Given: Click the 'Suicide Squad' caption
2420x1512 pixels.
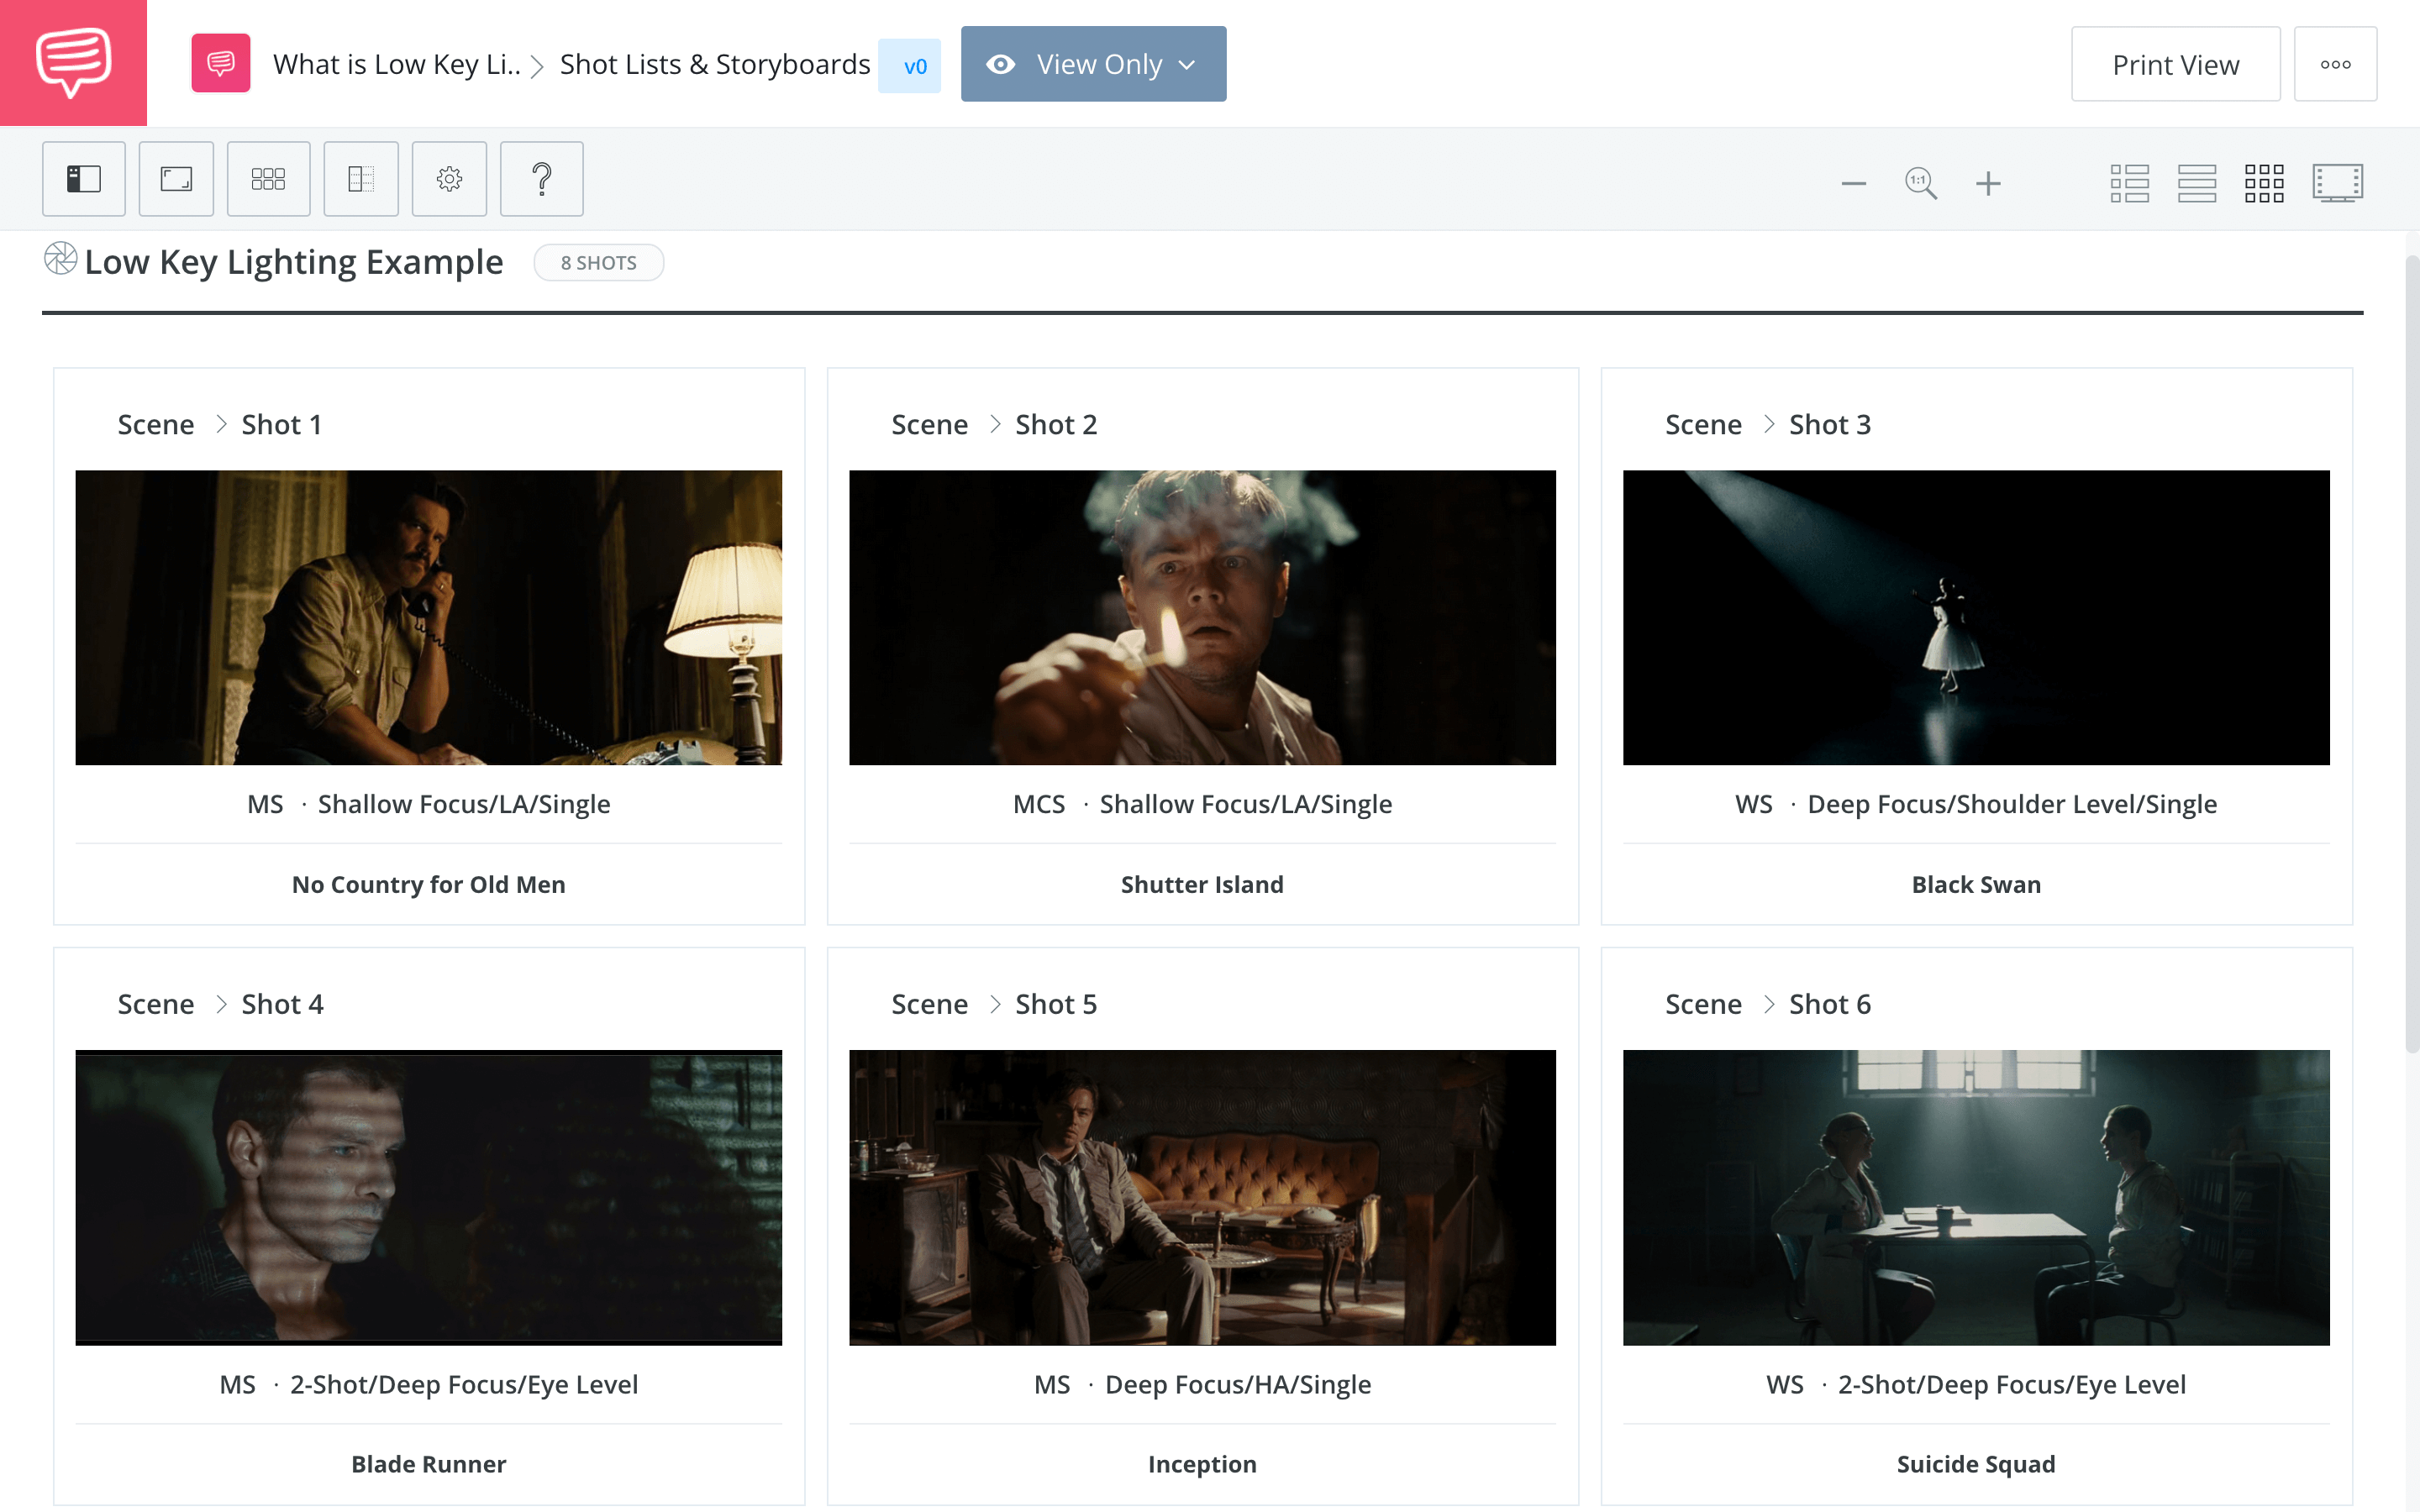Looking at the screenshot, I should 1976,1464.
